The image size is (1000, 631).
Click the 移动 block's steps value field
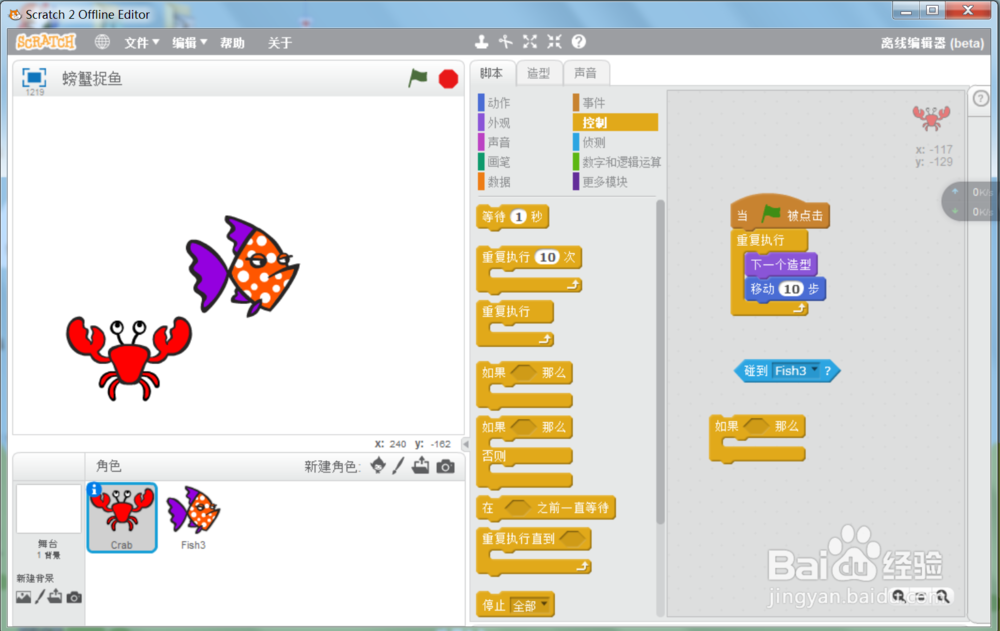click(791, 289)
